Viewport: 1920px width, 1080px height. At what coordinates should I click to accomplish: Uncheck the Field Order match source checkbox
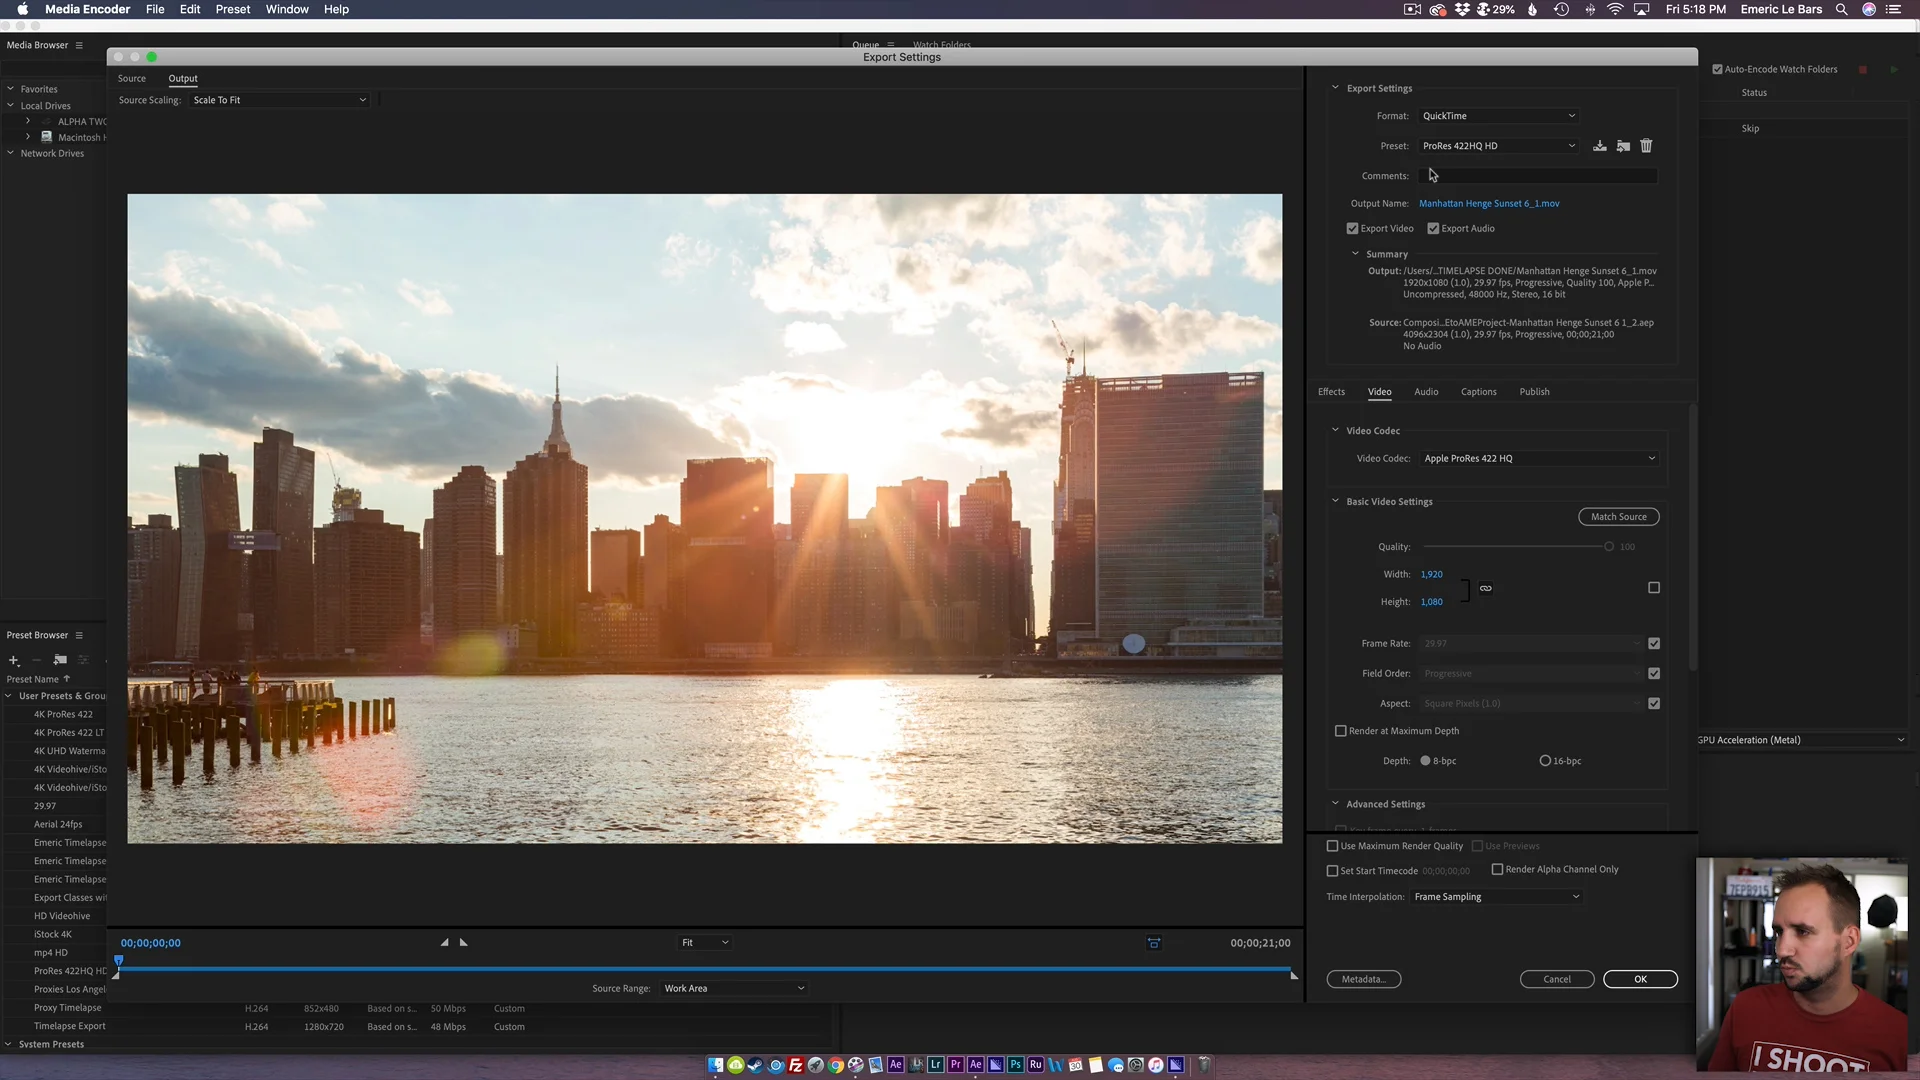coord(1654,674)
